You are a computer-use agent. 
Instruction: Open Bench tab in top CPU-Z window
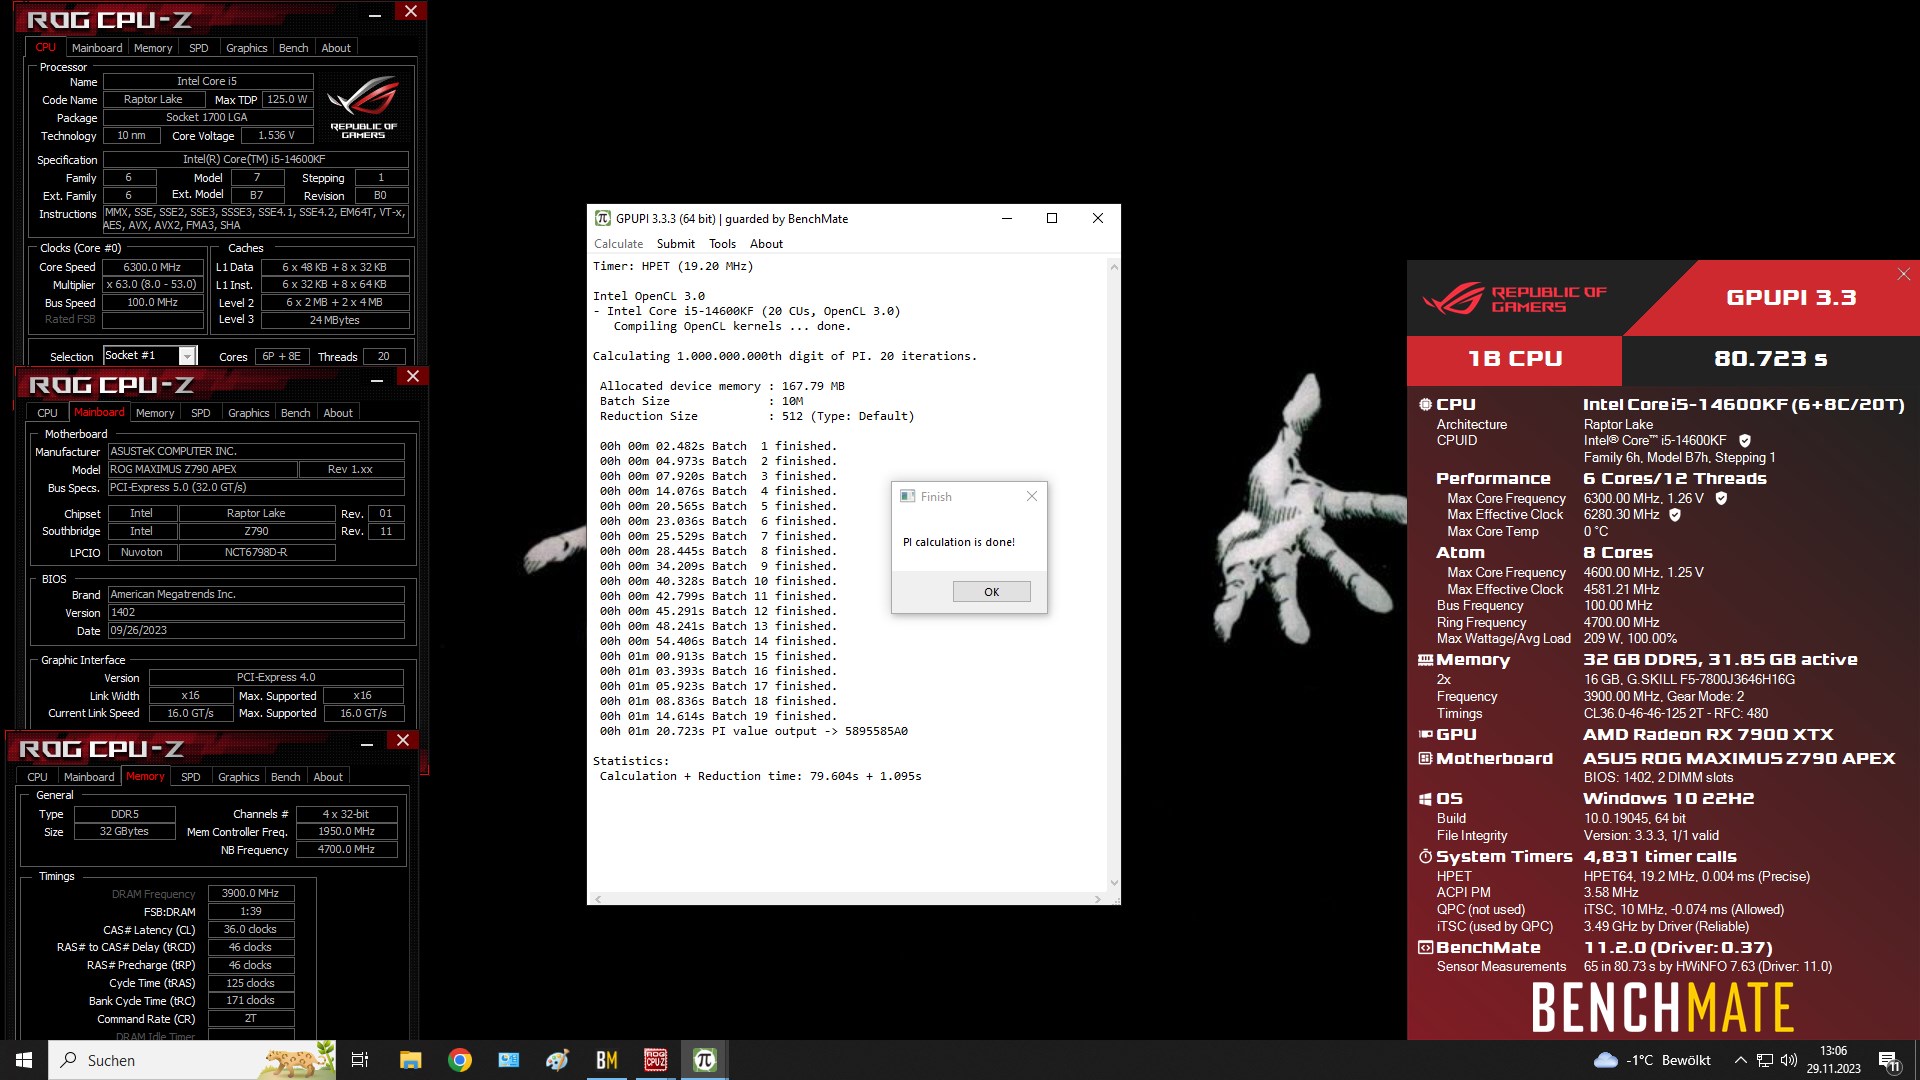294,48
